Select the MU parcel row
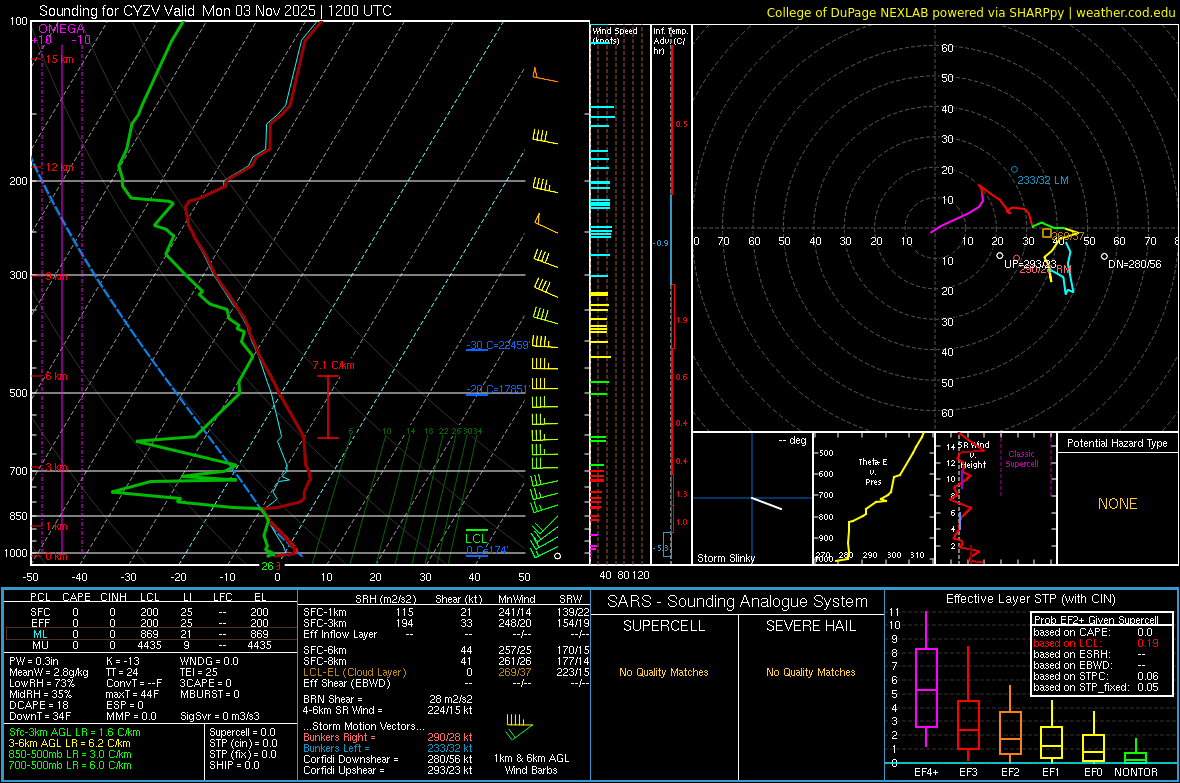 pos(149,645)
